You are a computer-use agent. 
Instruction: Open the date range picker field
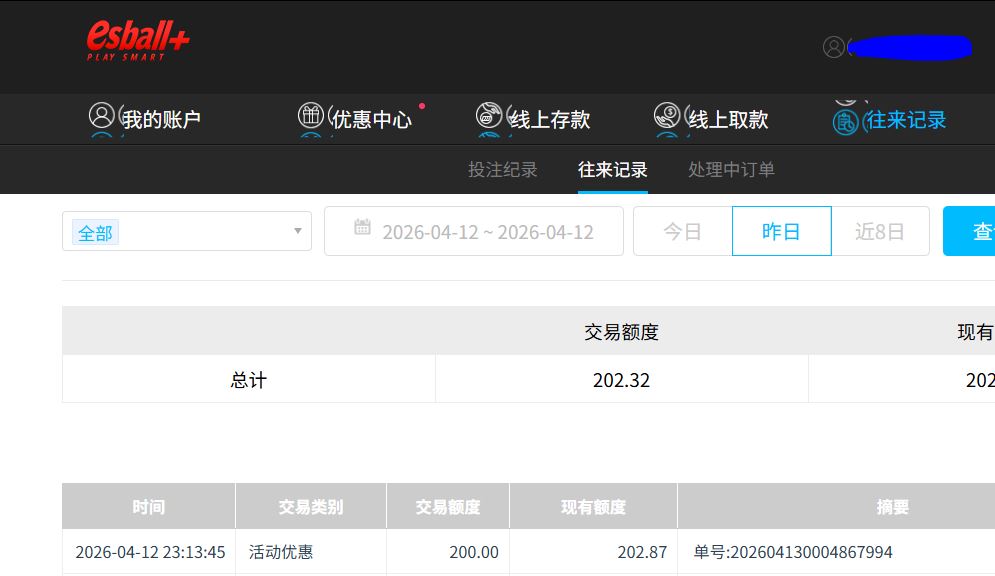pos(487,232)
